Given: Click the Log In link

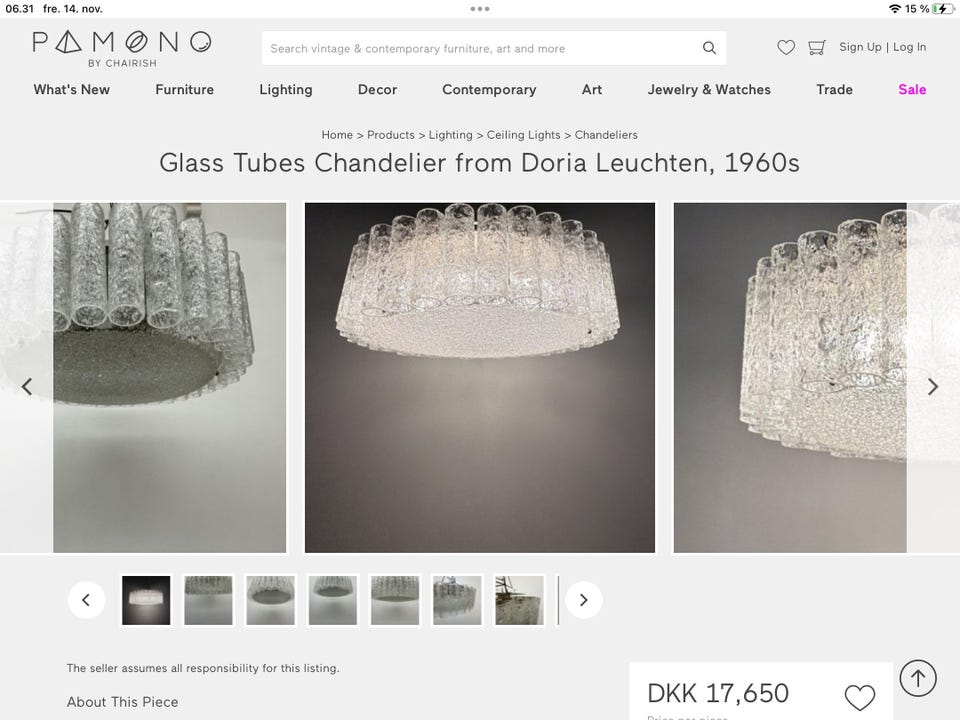Looking at the screenshot, I should click(x=909, y=47).
